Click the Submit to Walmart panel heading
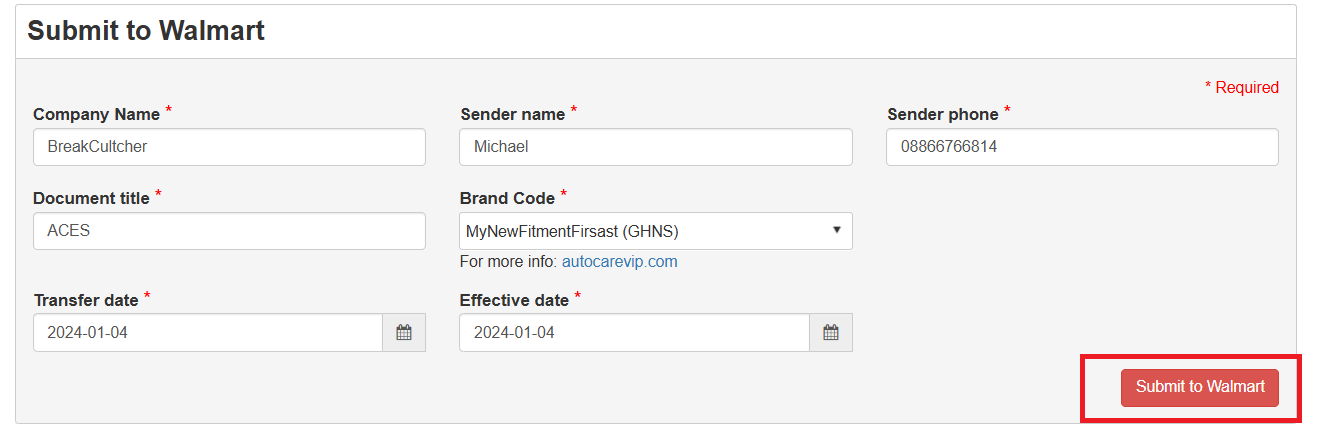The image size is (1318, 446). [146, 31]
